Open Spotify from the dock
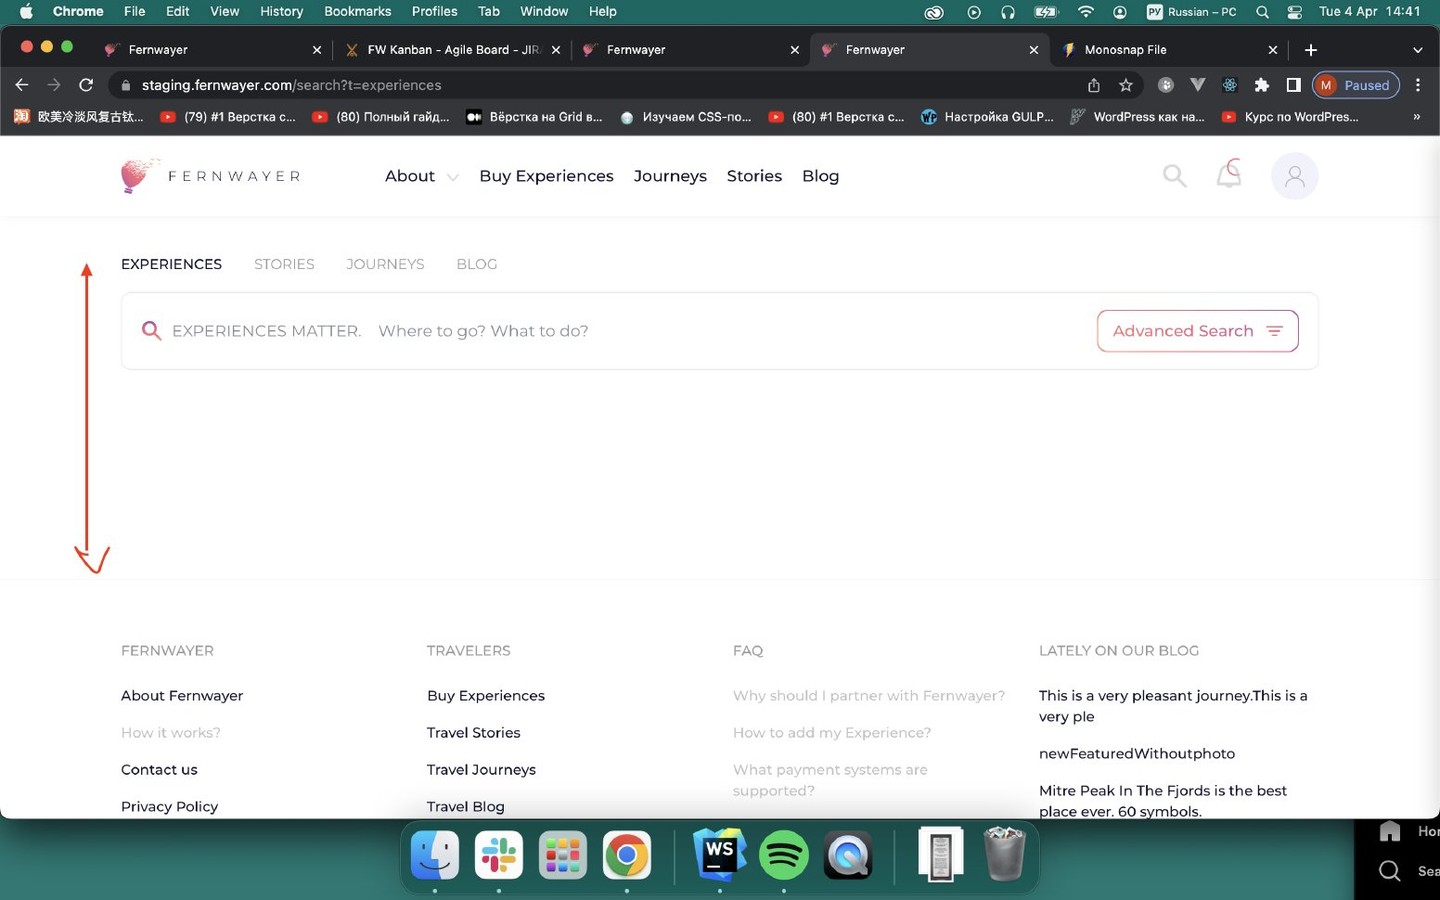This screenshot has height=900, width=1440. click(783, 856)
